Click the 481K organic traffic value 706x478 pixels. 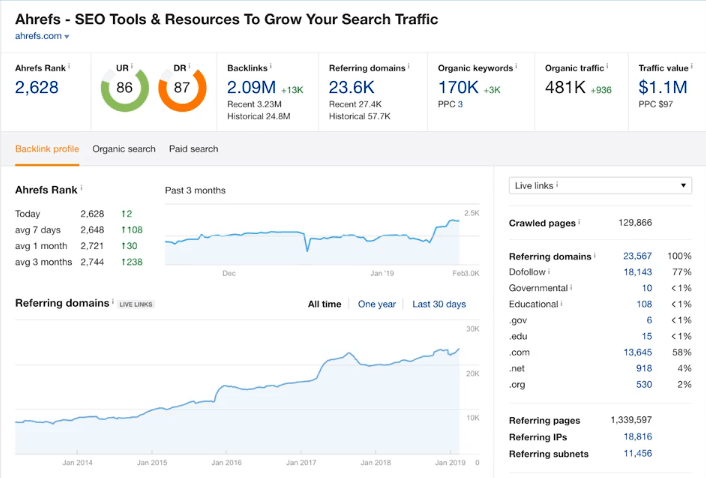(565, 87)
